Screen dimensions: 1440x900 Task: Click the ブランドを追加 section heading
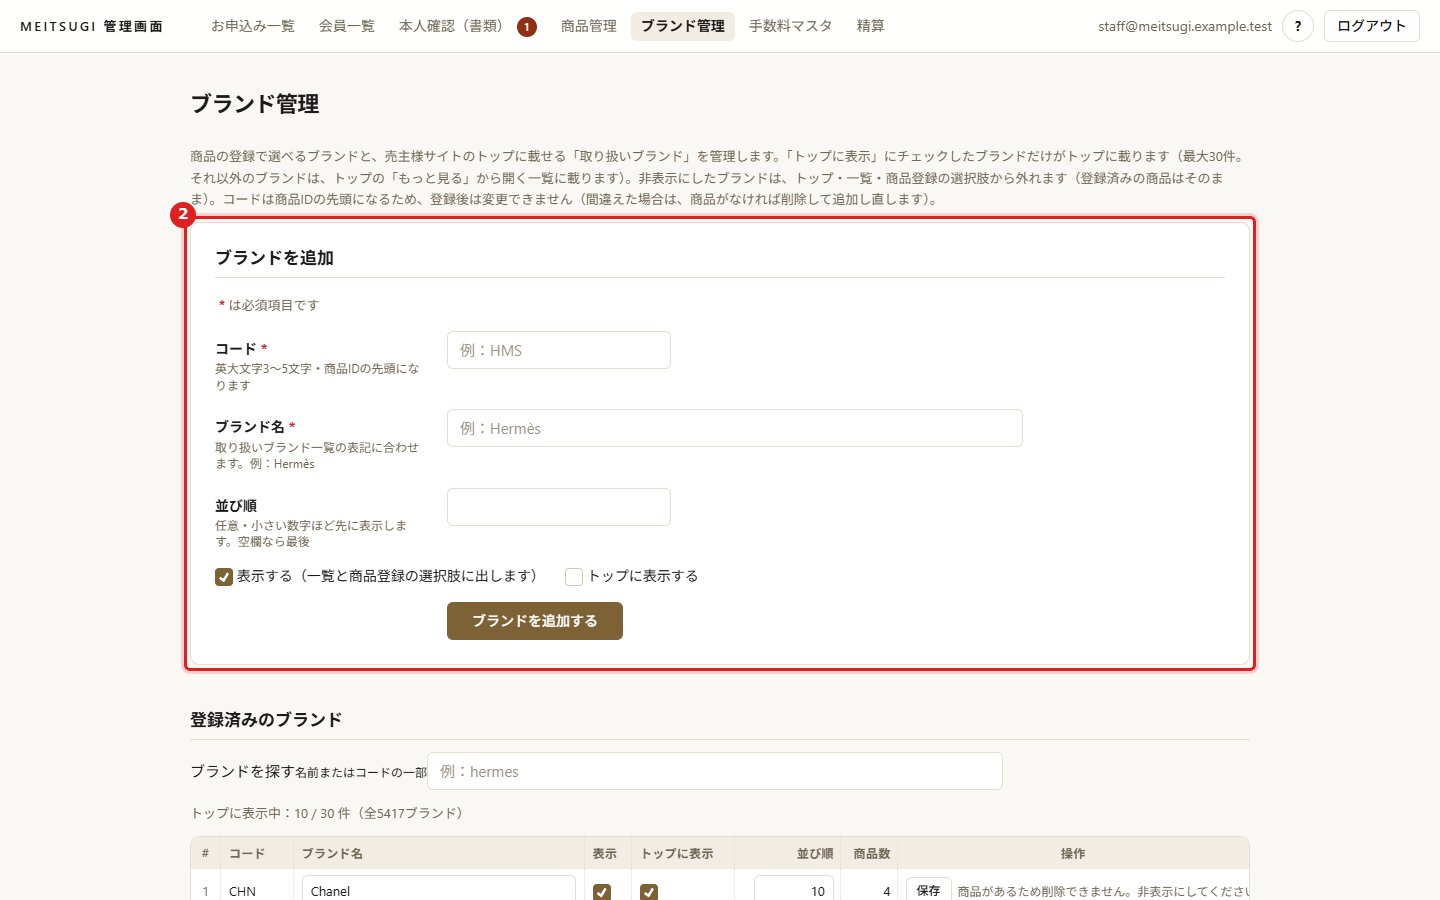(x=274, y=257)
